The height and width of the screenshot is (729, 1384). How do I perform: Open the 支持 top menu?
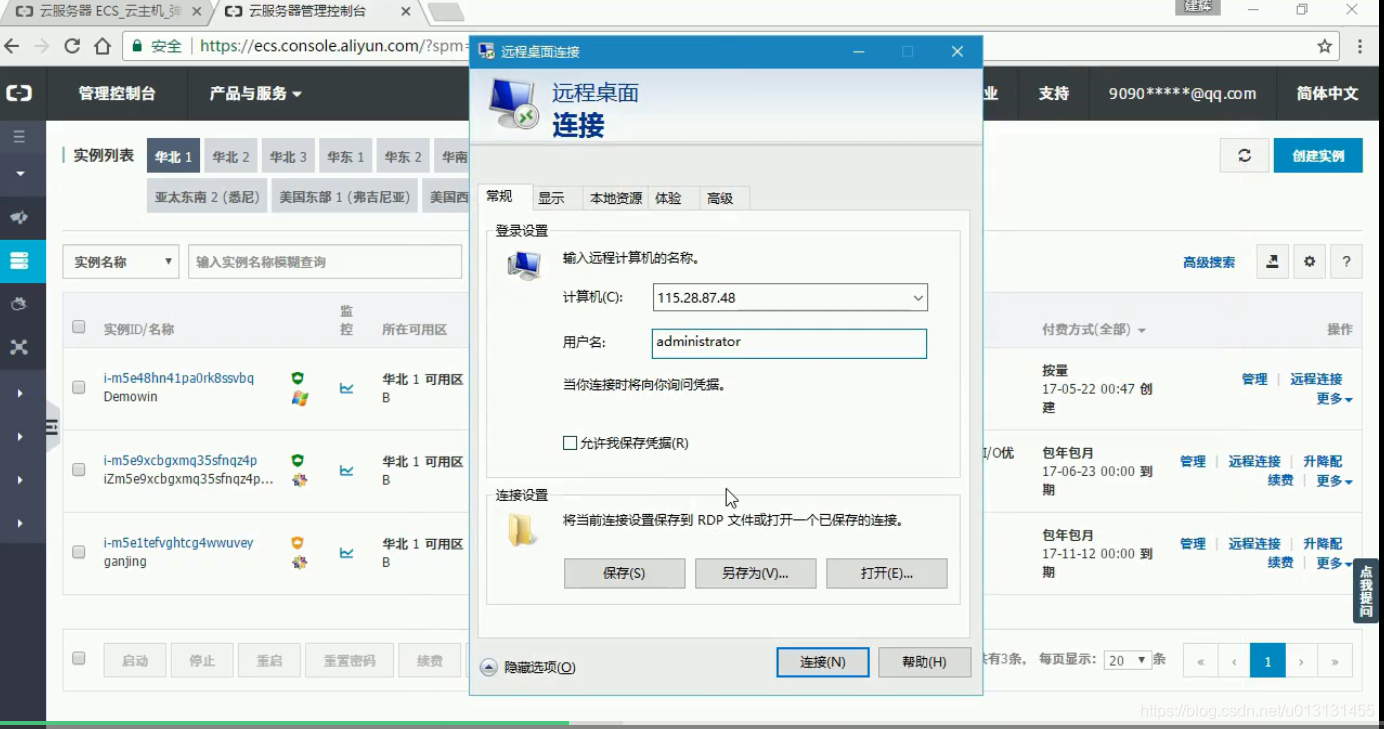pyautogui.click(x=1054, y=93)
